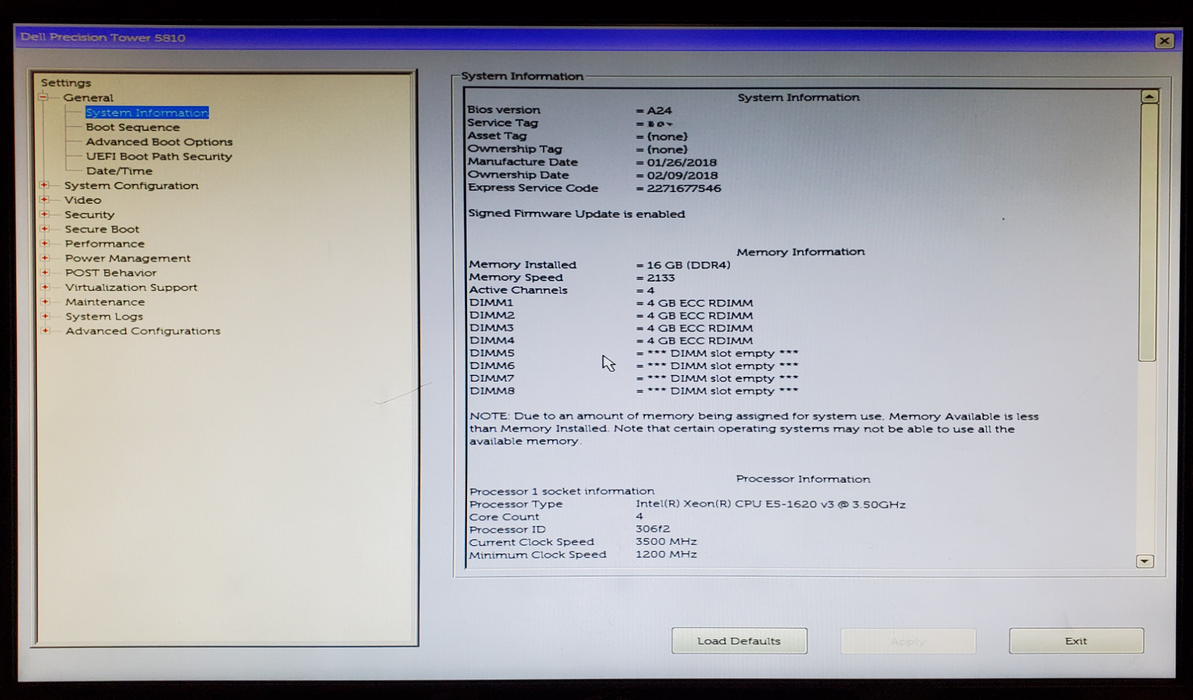Viewport: 1193px width, 700px height.
Task: Click the Asset Tag row label
Action: pyautogui.click(x=496, y=135)
